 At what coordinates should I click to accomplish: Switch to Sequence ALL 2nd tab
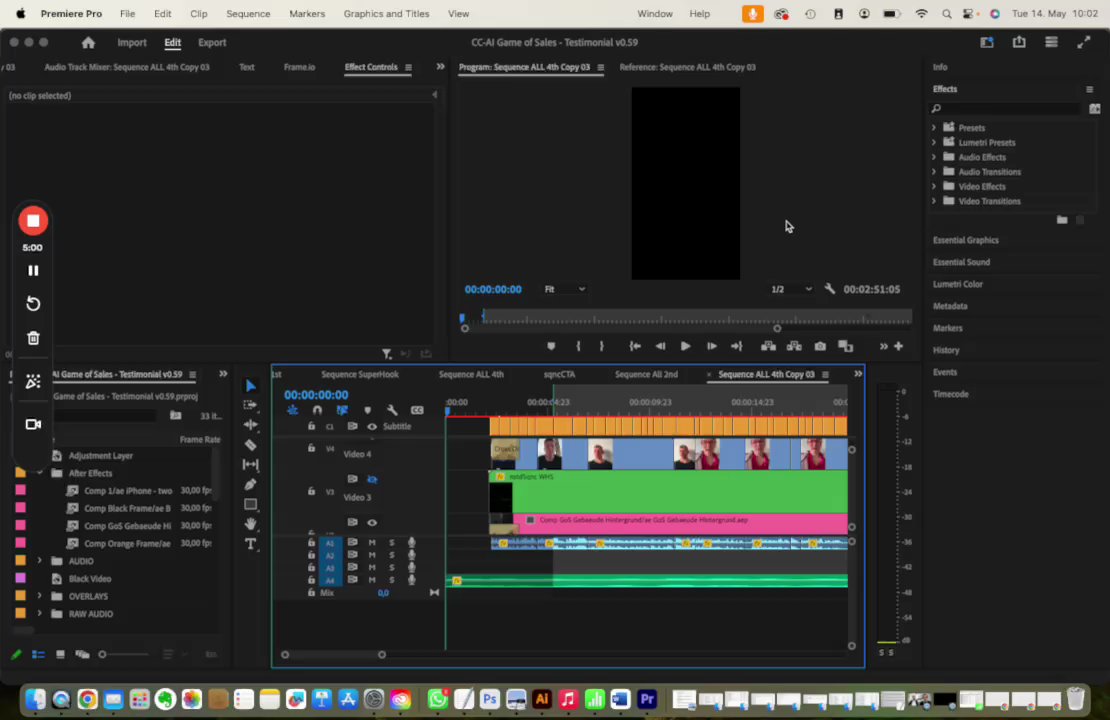(646, 374)
